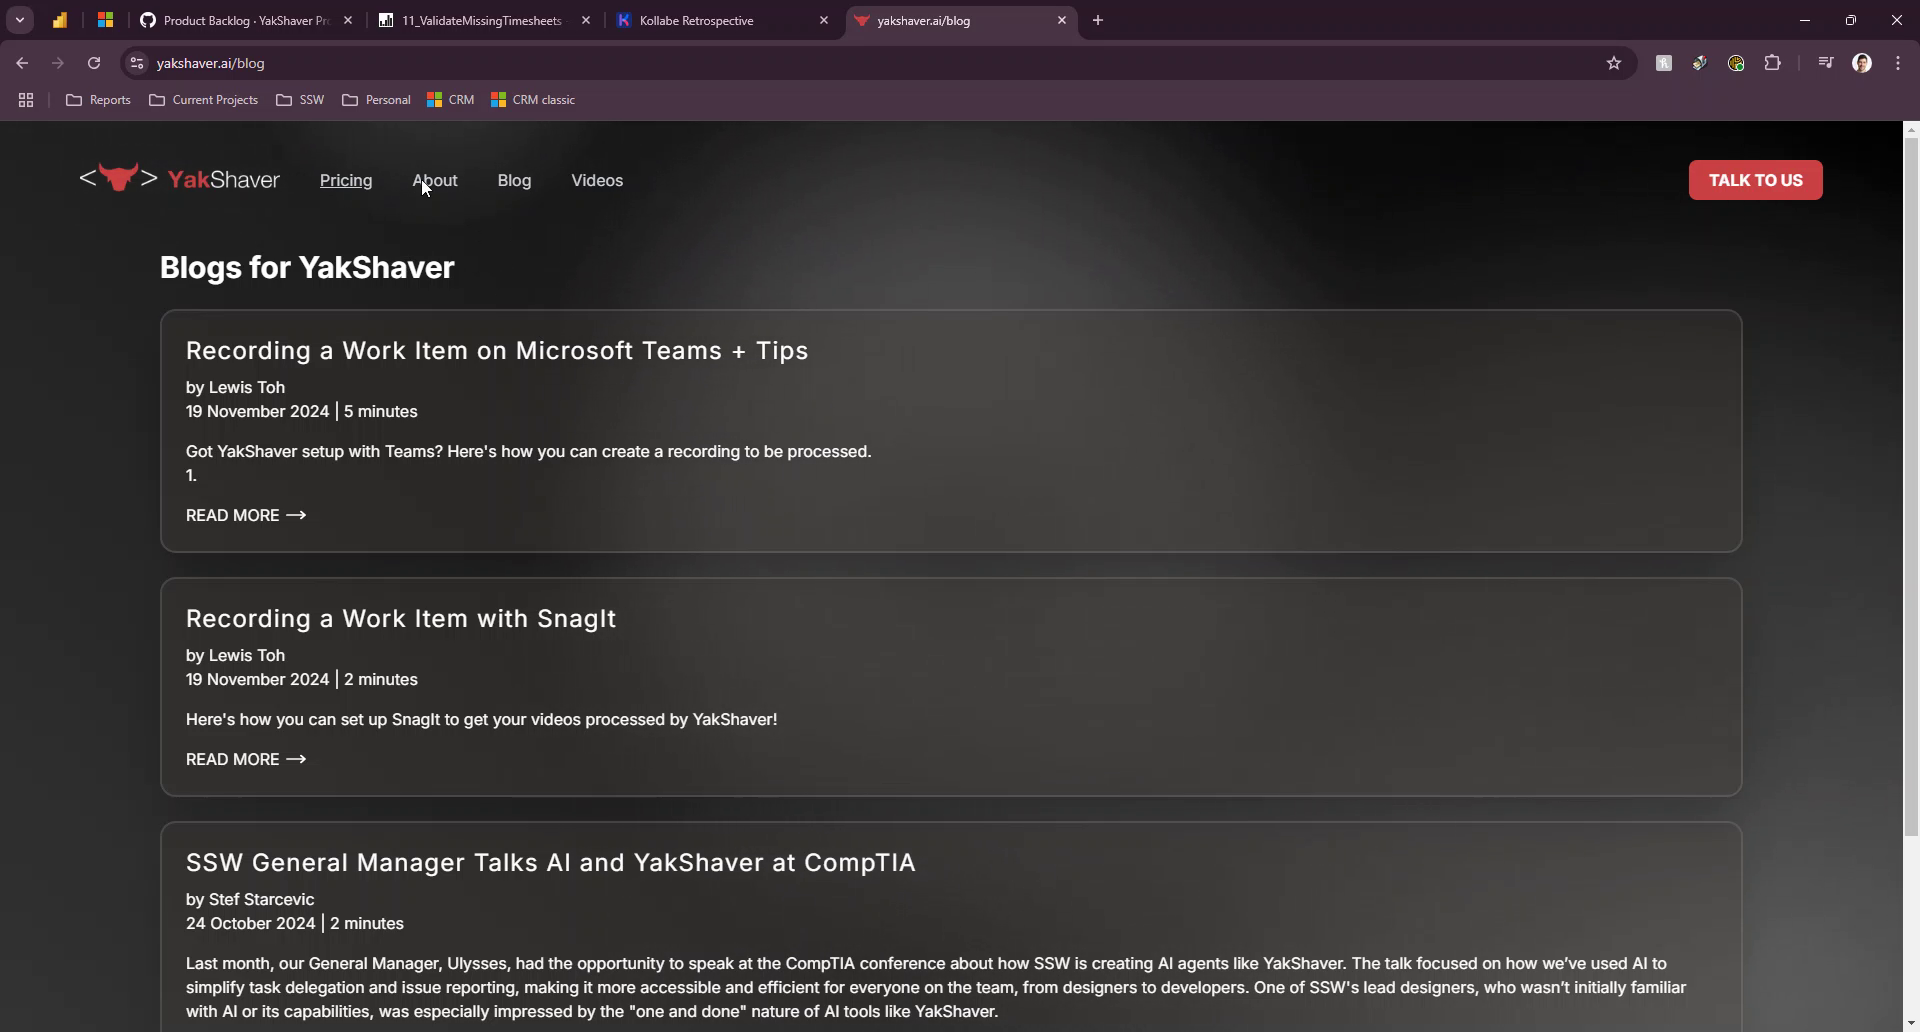This screenshot has height=1032, width=1920.
Task: Open the apps grid in bookmarks bar
Action: (26, 100)
